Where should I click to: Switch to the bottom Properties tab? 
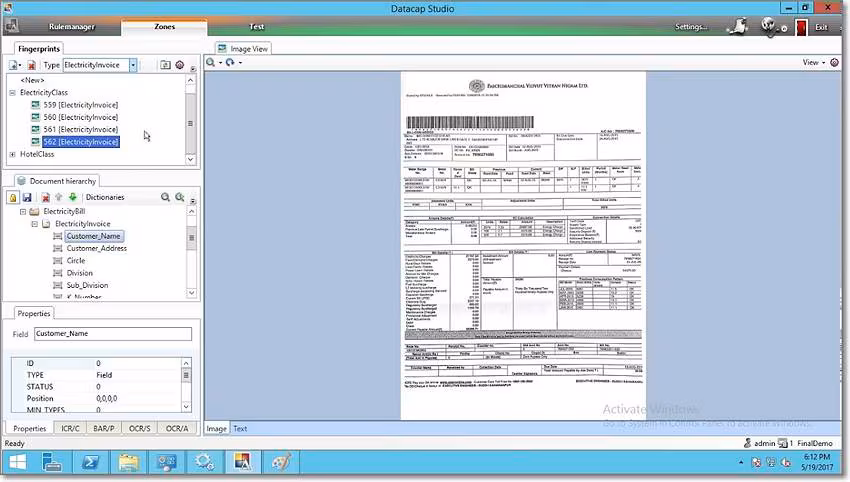tap(30, 428)
